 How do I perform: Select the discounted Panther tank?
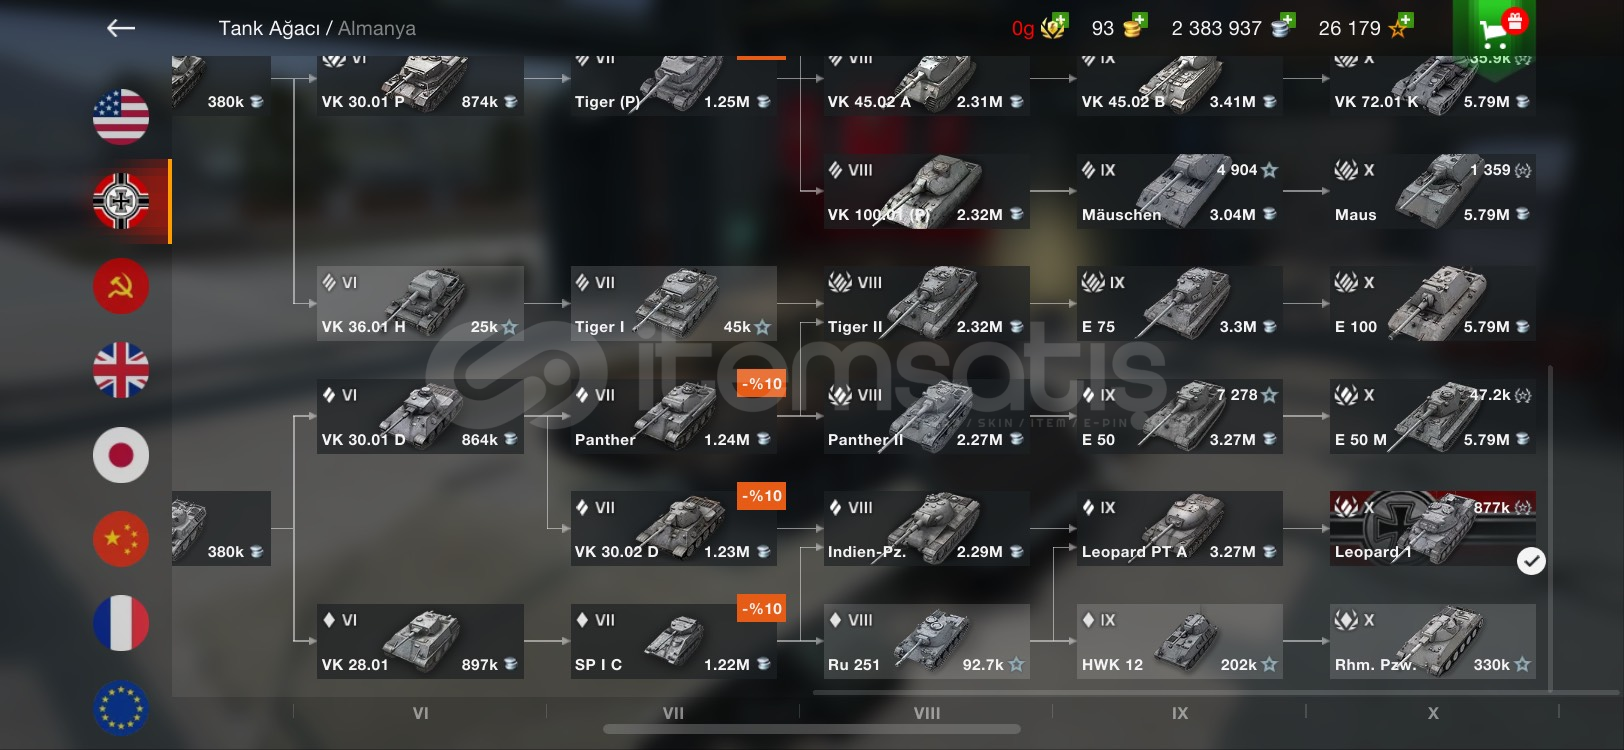pyautogui.click(x=673, y=416)
